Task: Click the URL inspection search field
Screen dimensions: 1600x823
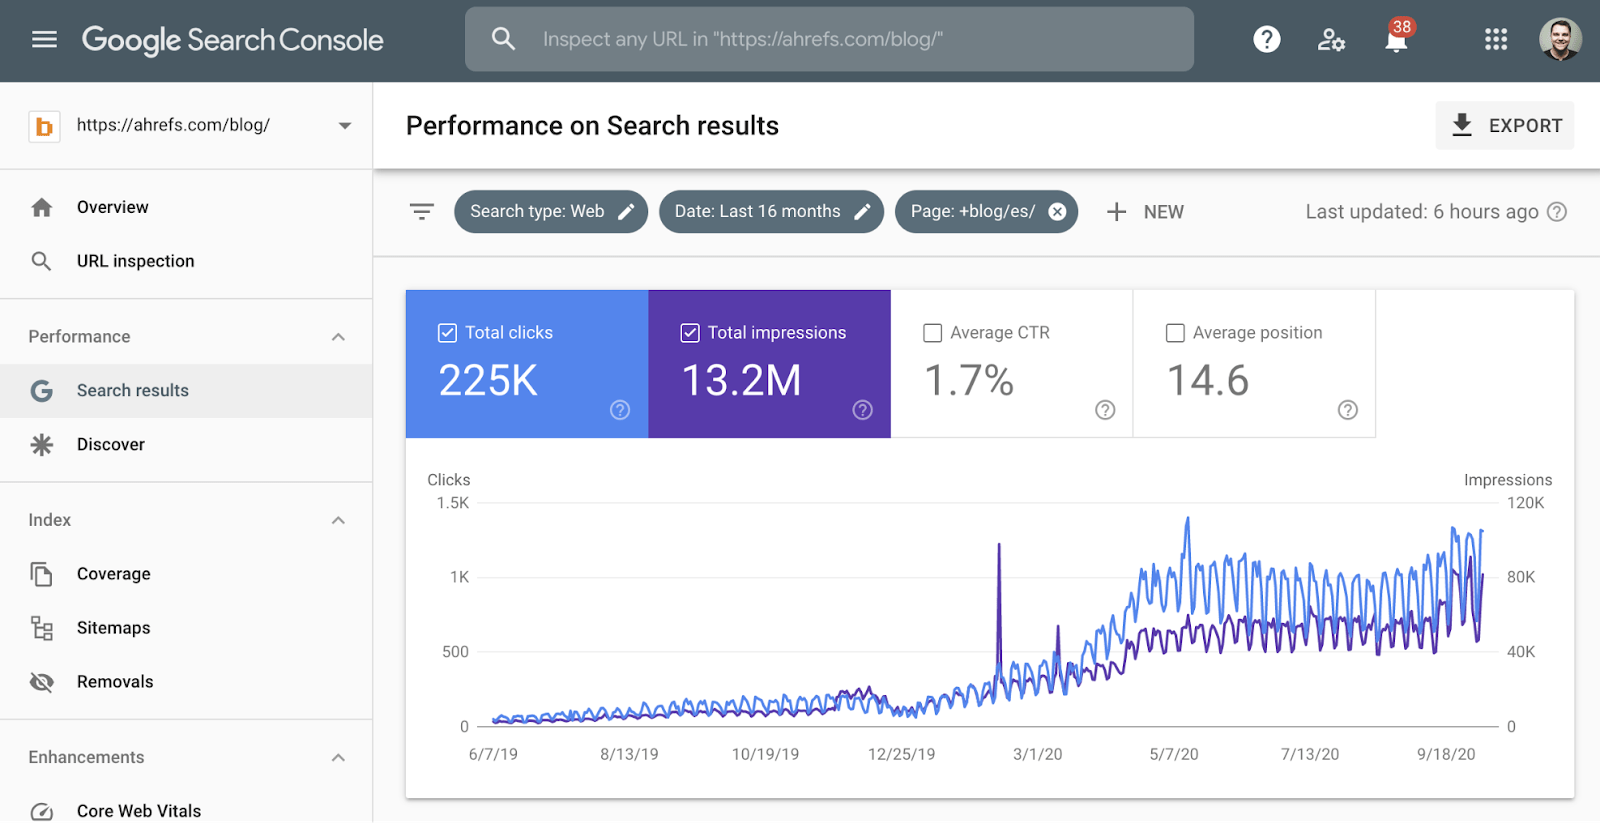Action: click(830, 40)
